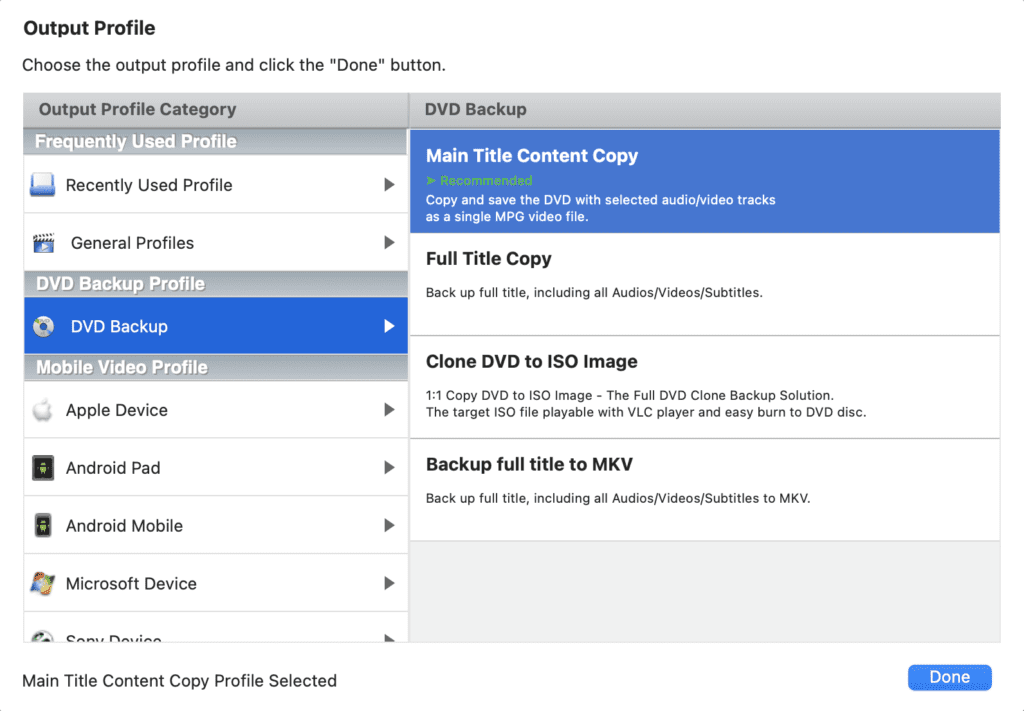Choose Backup full title to MKV profile
The height and width of the screenshot is (711, 1024).
(705, 490)
